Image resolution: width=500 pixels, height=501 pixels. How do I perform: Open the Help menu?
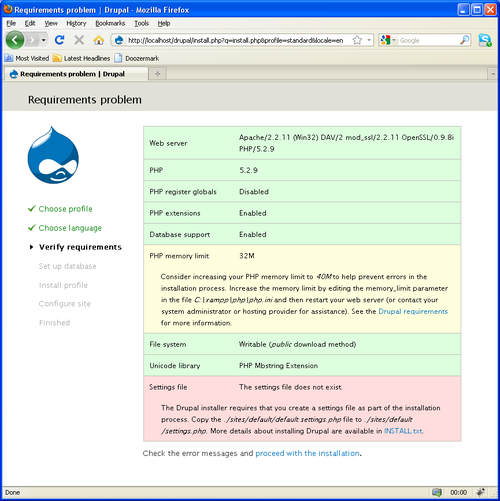click(x=164, y=23)
